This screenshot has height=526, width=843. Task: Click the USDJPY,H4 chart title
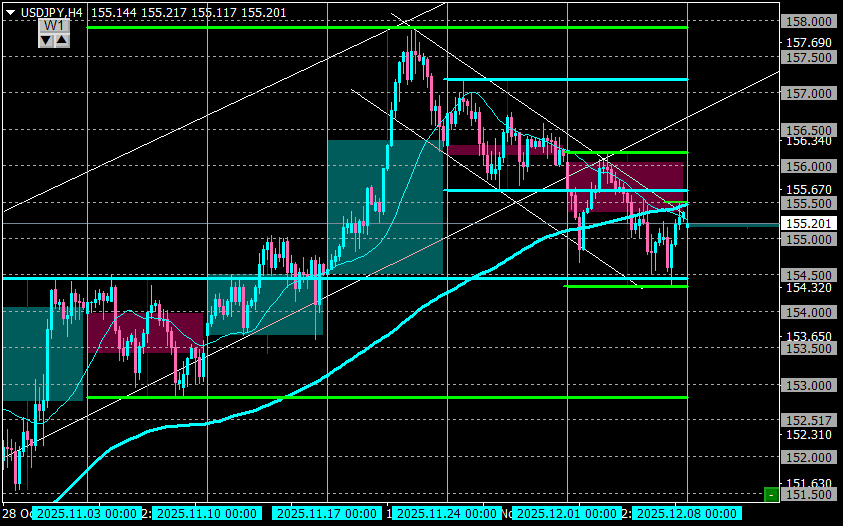[52, 12]
